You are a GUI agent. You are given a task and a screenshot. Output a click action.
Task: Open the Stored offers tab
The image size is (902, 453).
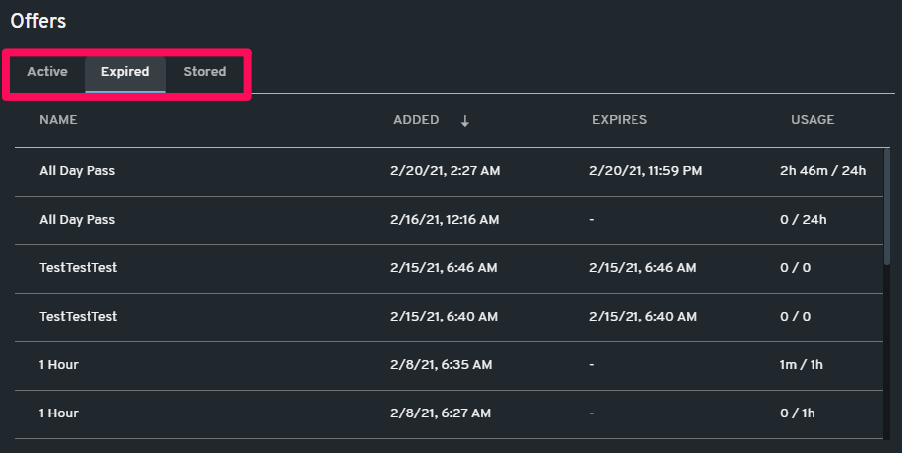(204, 72)
